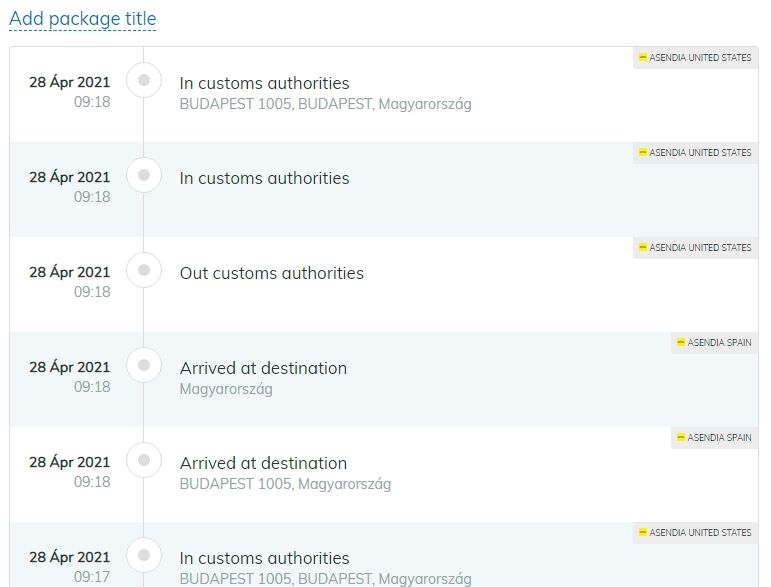Image resolution: width=771 pixels, height=587 pixels.
Task: Click the "In customs authorities" title in the topmost row
Action: 264,83
